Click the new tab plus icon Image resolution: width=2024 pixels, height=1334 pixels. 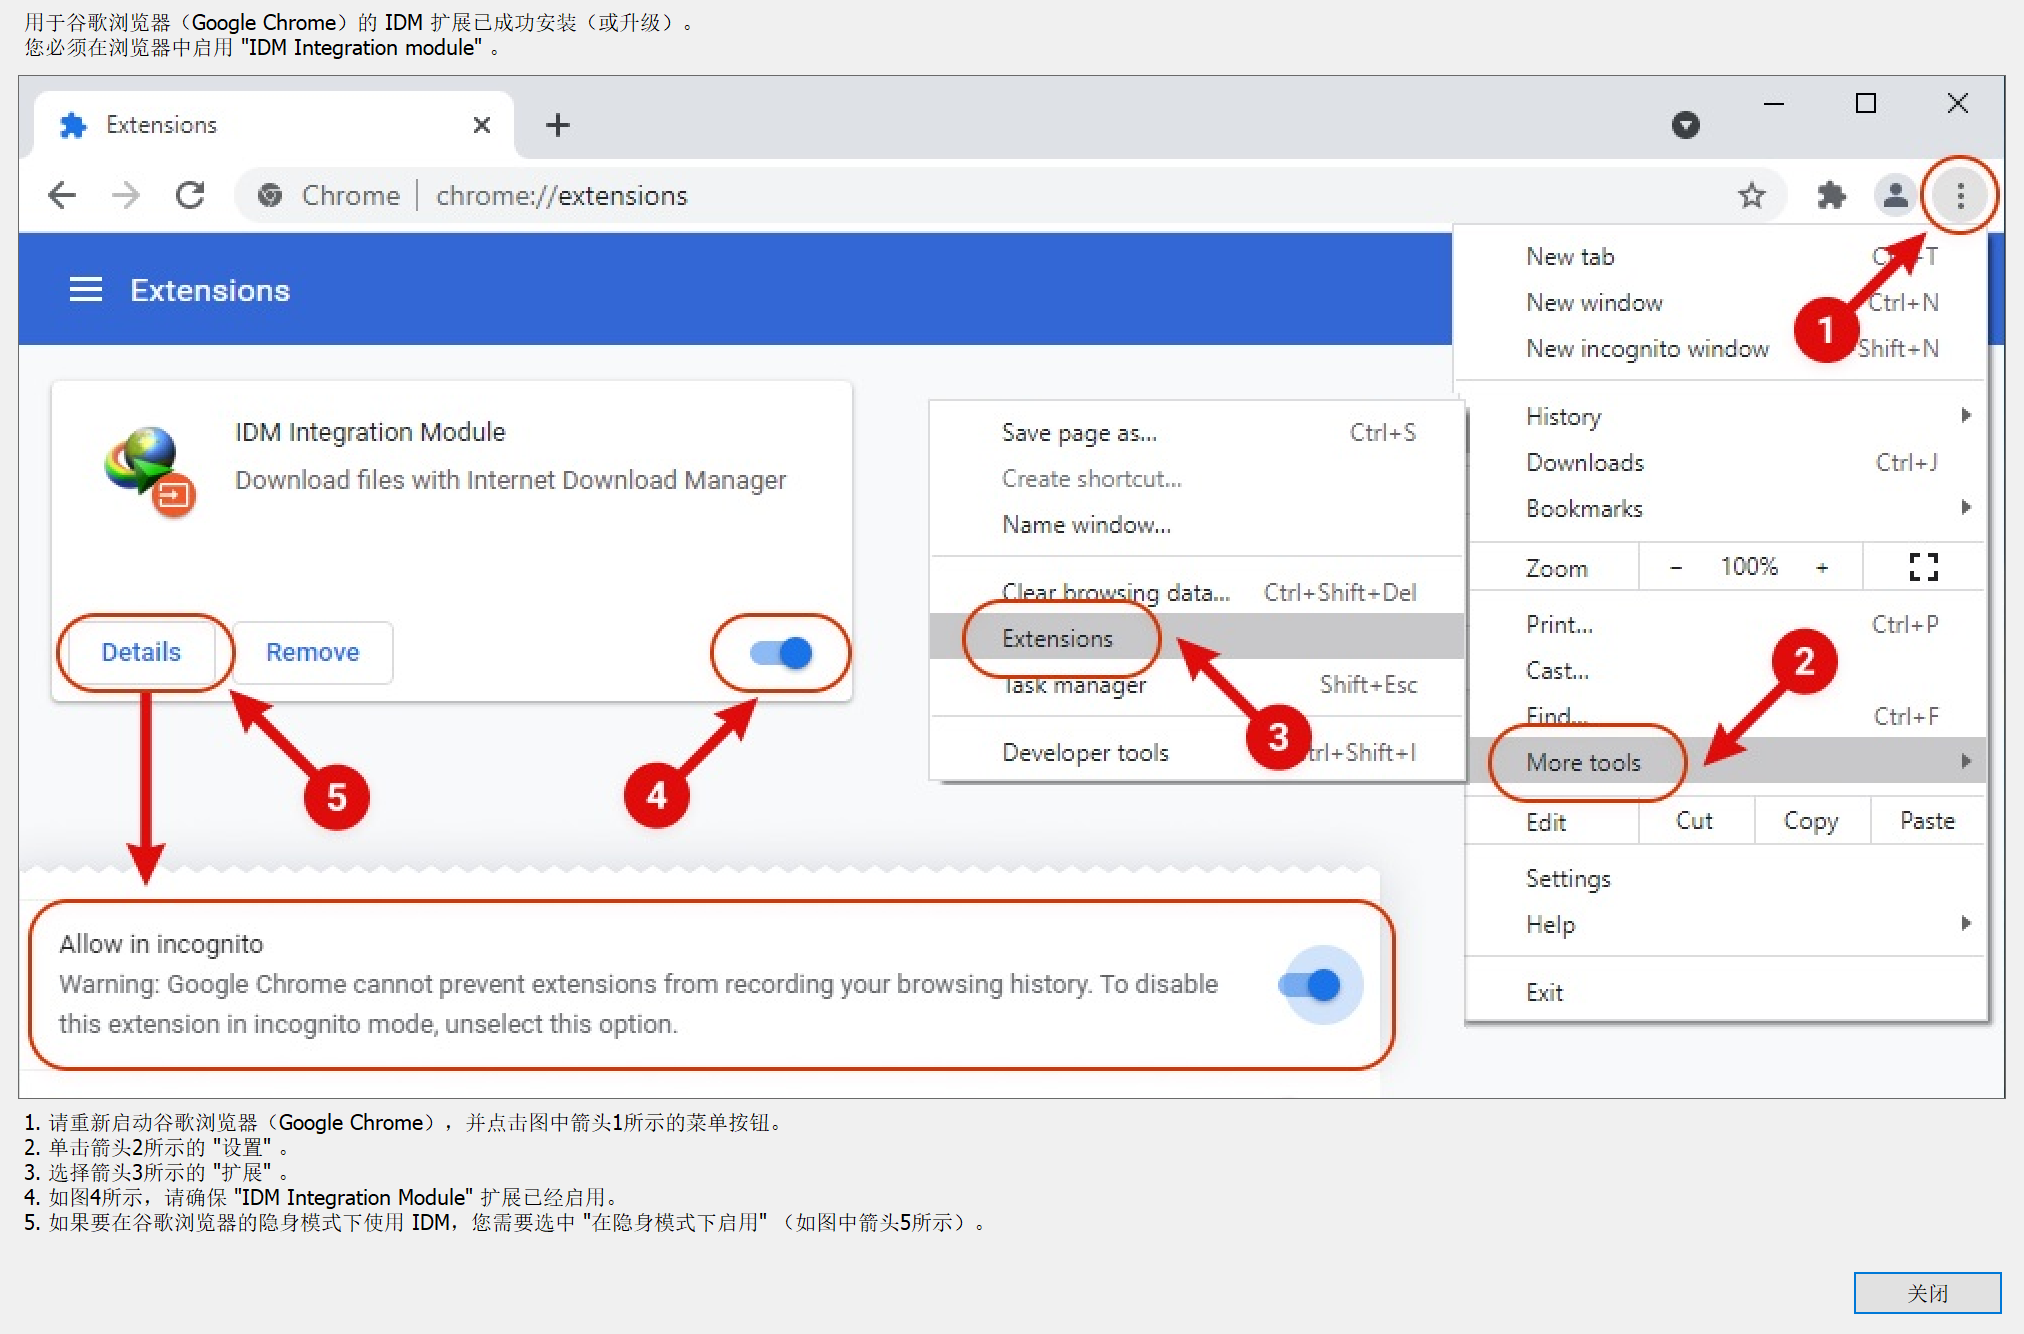pyautogui.click(x=558, y=125)
